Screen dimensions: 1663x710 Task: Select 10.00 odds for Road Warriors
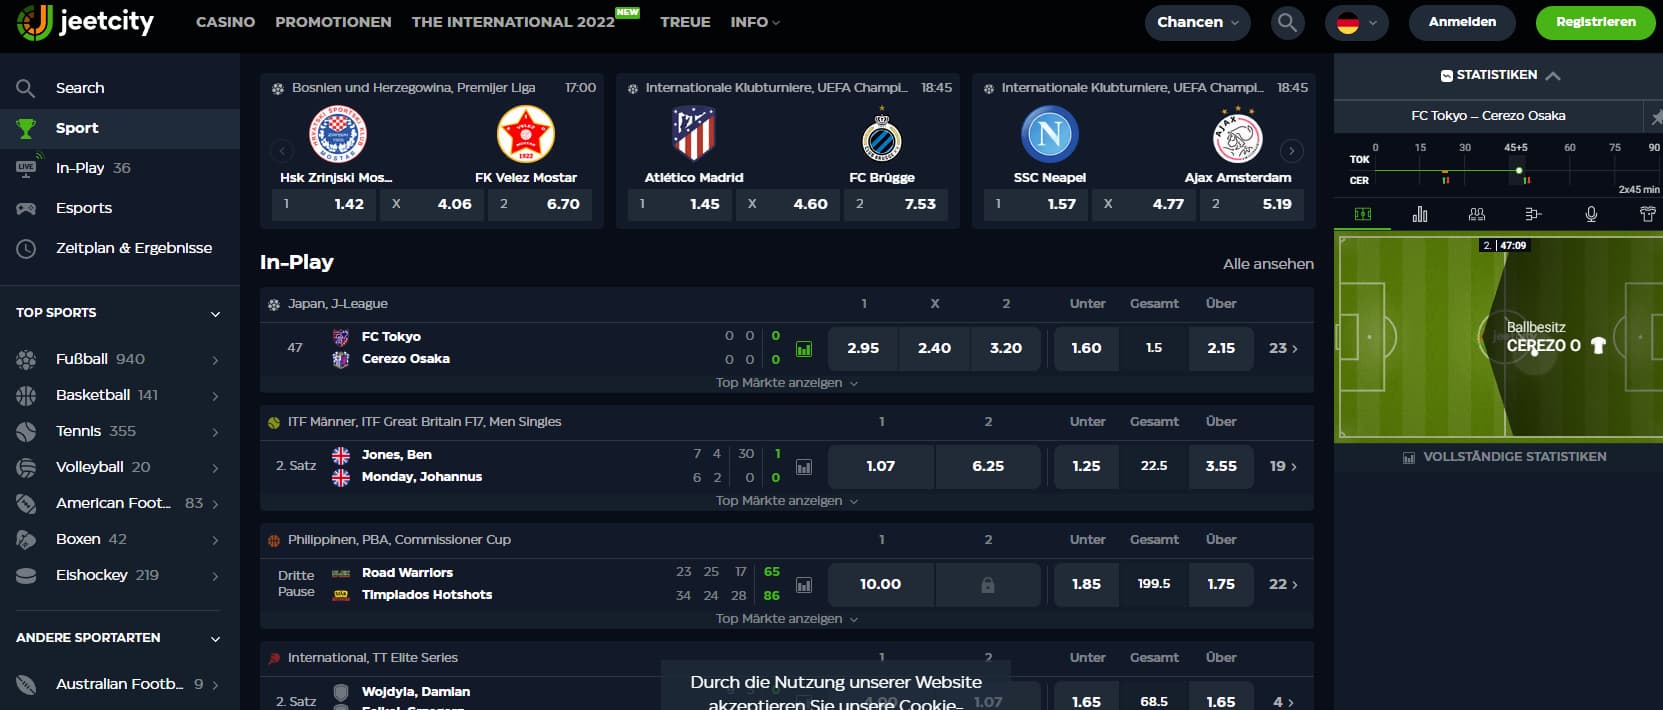click(x=881, y=584)
